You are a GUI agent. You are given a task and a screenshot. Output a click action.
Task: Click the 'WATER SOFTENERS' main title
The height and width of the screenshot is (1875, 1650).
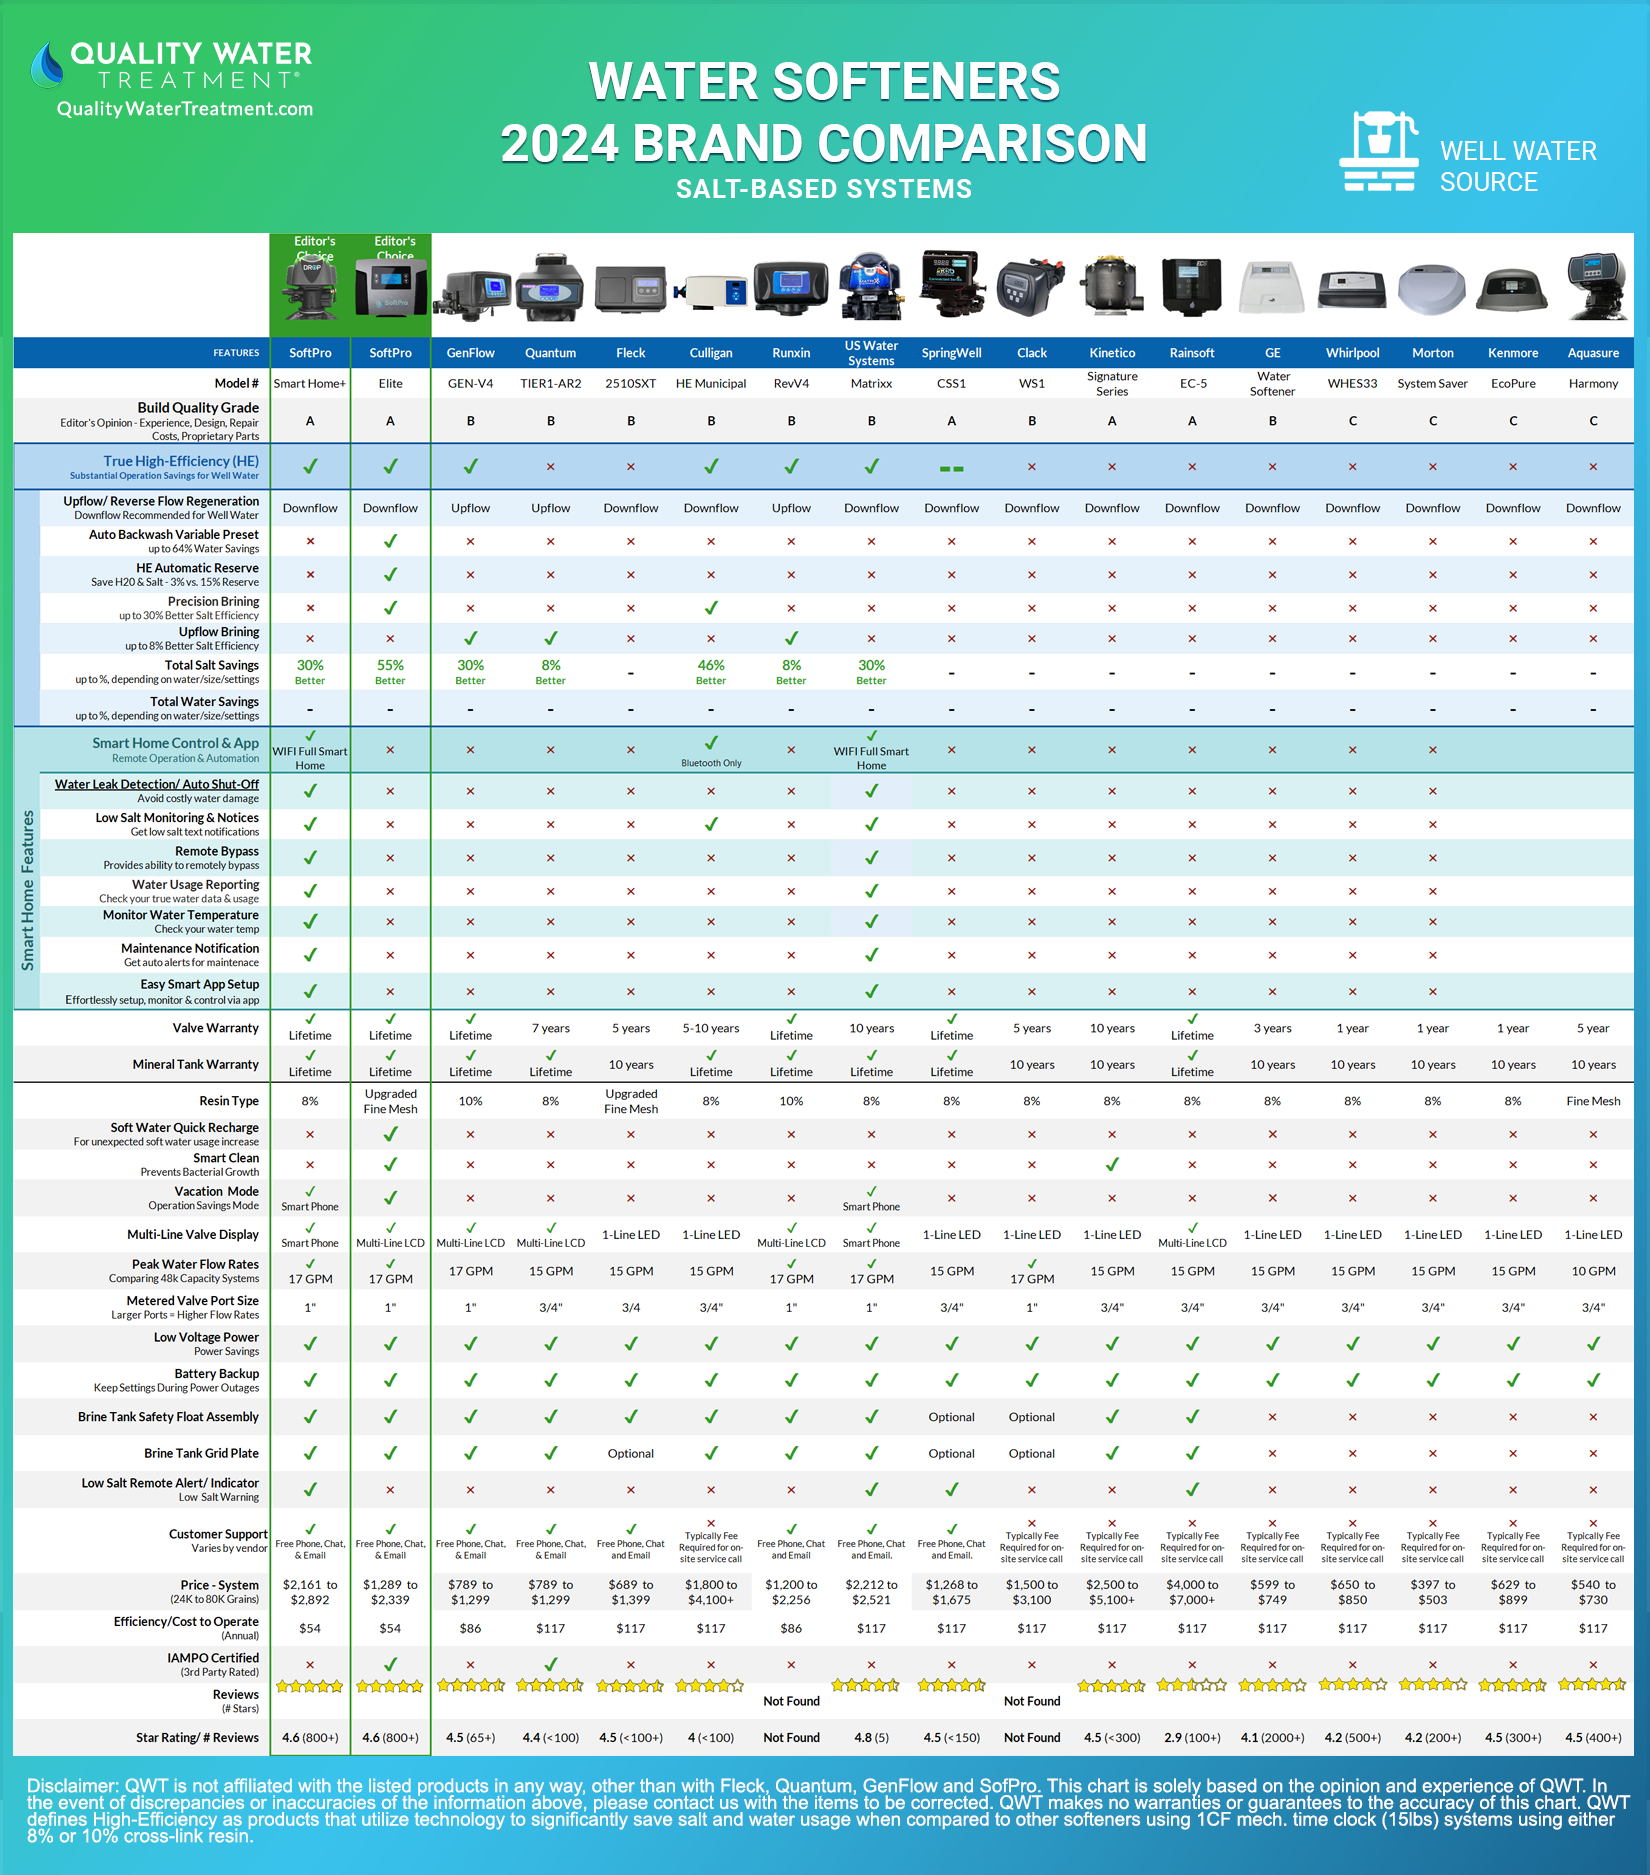[824, 81]
